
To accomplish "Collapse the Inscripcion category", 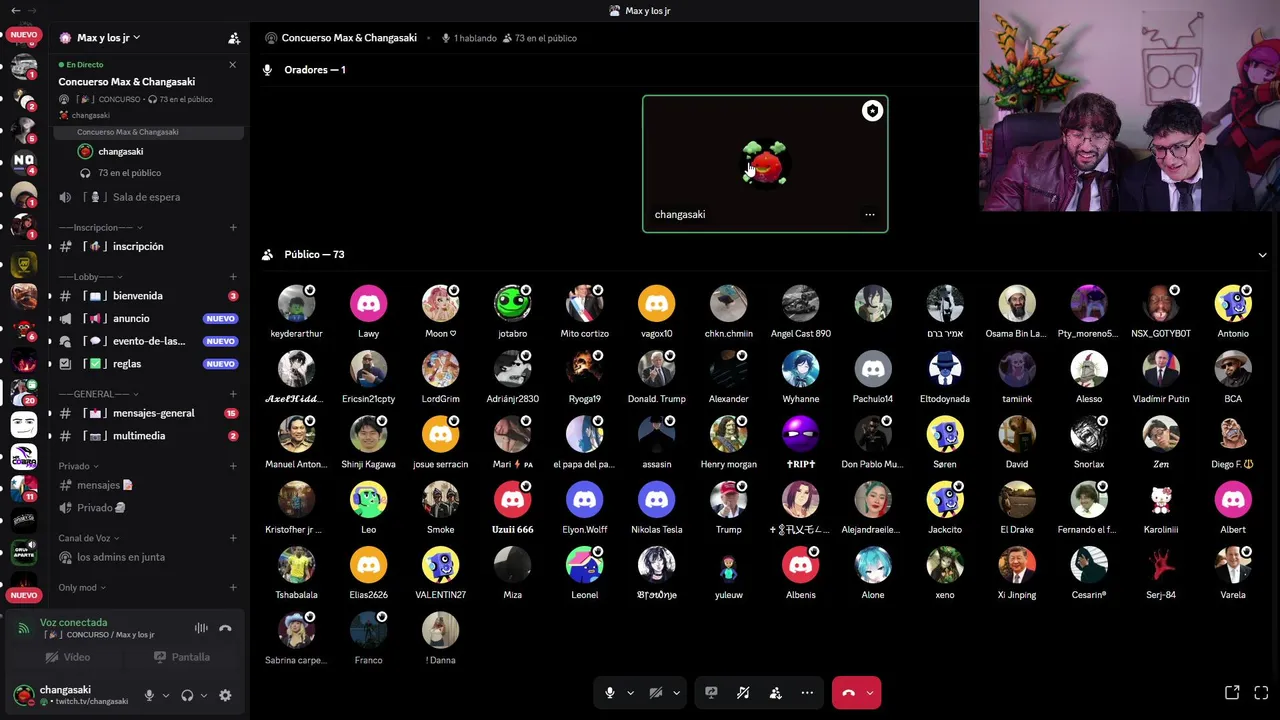I will point(99,228).
